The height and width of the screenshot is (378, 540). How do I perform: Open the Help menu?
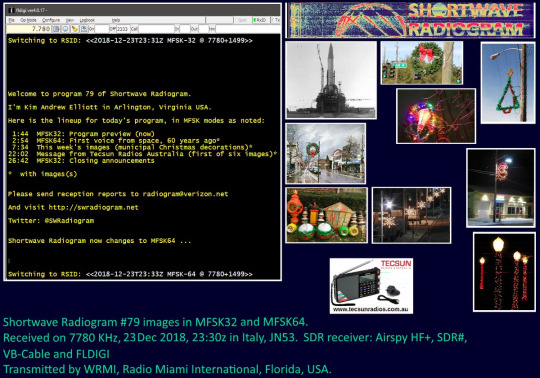(x=116, y=20)
